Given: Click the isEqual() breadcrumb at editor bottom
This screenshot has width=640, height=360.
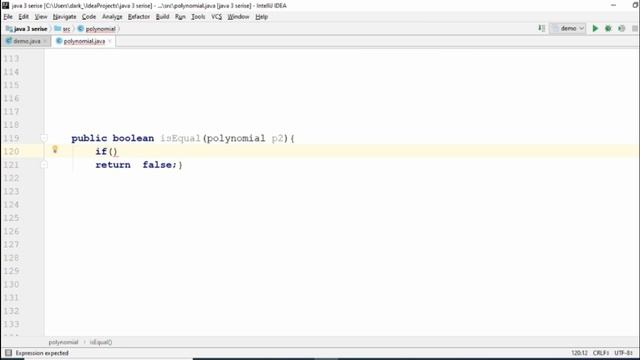Looking at the screenshot, I should pos(101,342).
